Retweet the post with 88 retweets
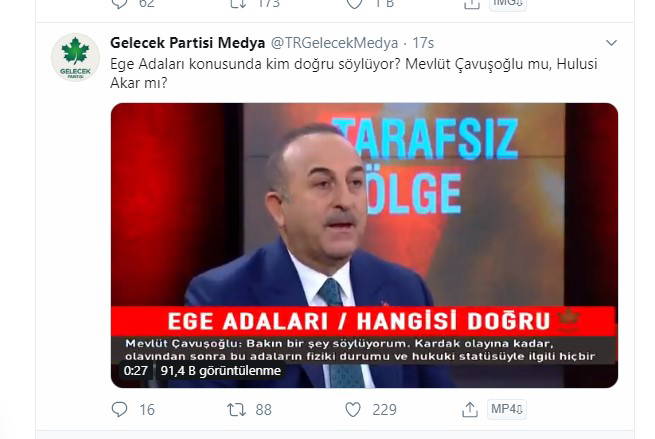 coord(236,409)
